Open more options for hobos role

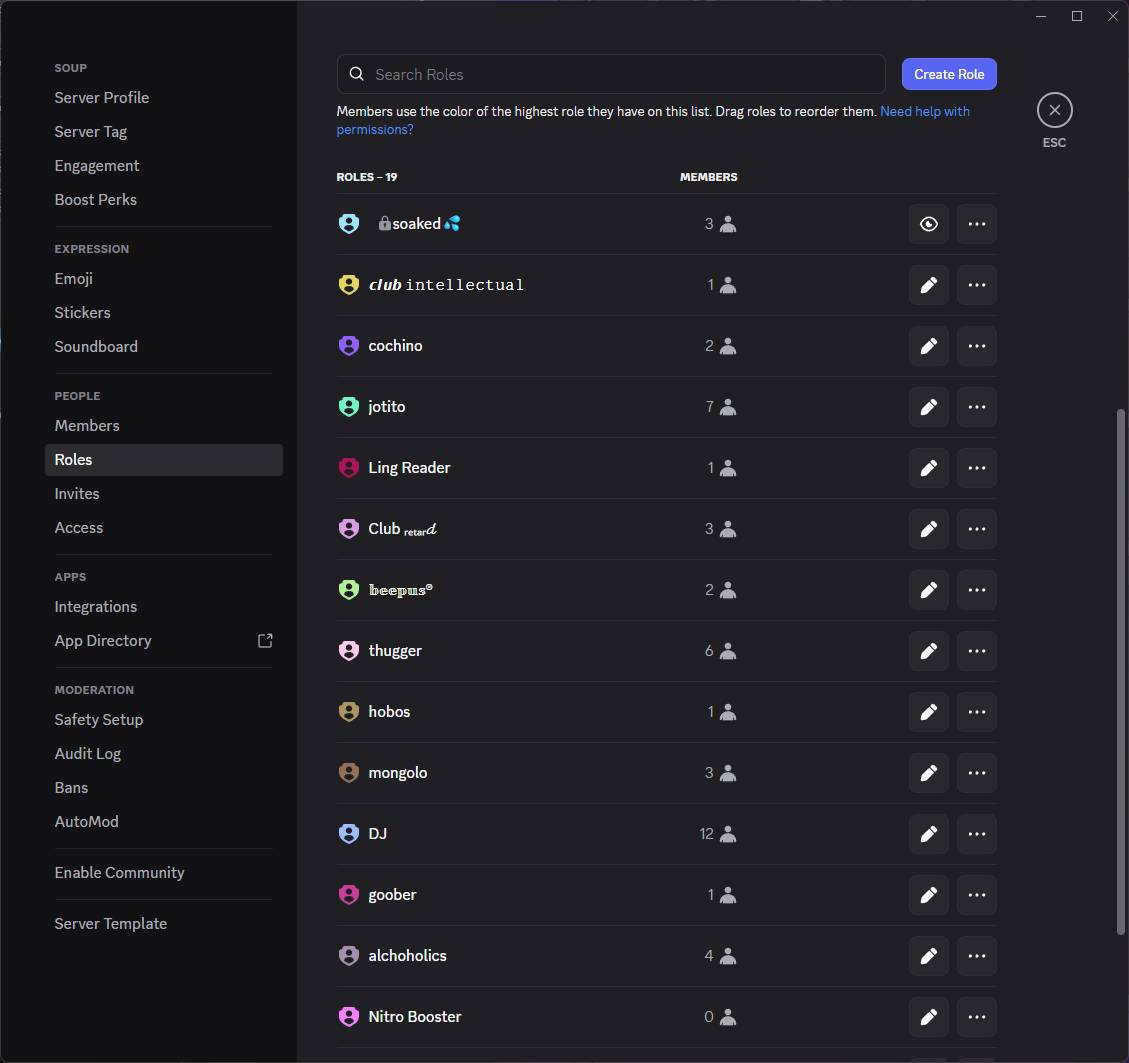pyautogui.click(x=976, y=712)
